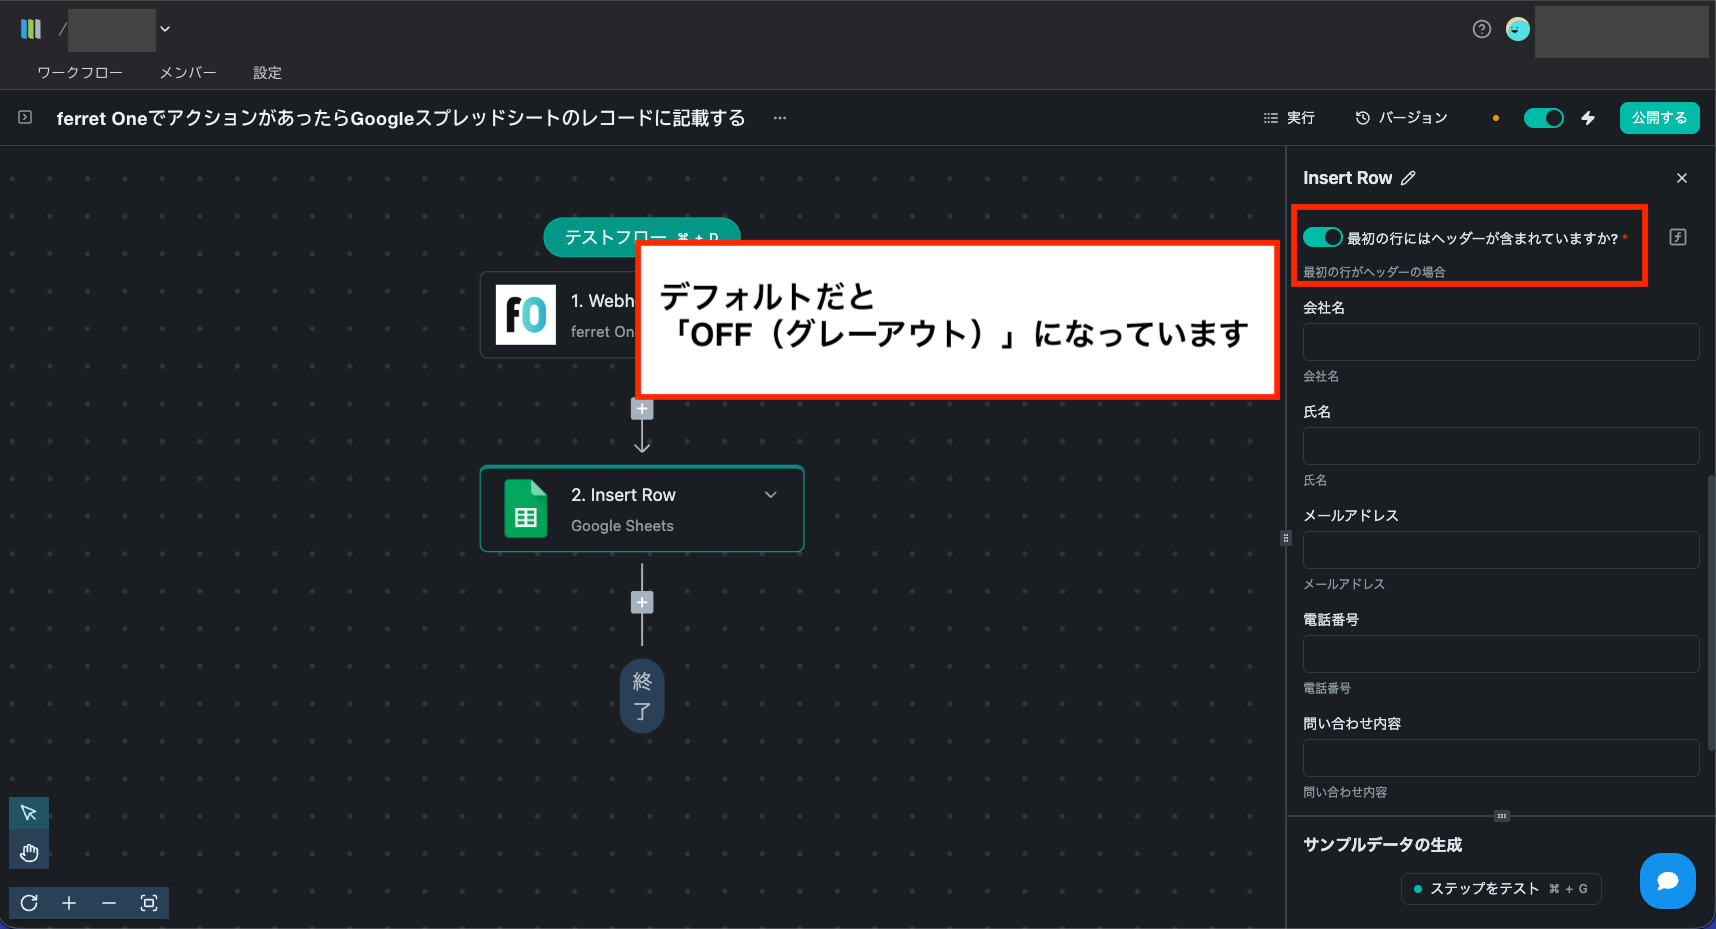This screenshot has height=929, width=1716.
Task: Click the 会社名 input field
Action: point(1501,342)
